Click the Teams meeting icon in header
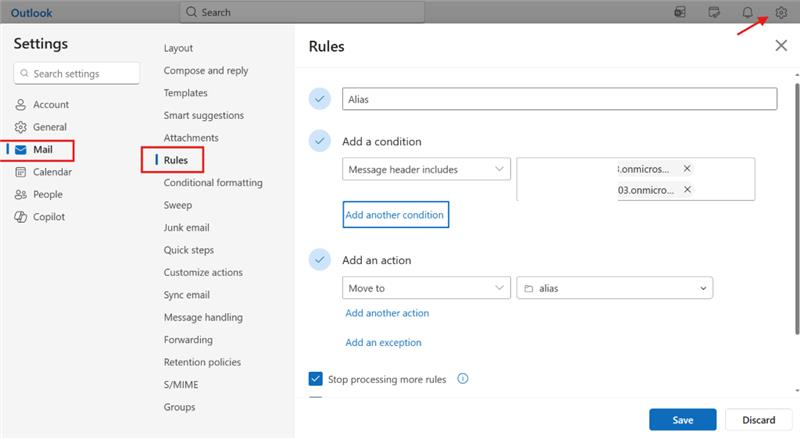This screenshot has height=438, width=800. [680, 12]
